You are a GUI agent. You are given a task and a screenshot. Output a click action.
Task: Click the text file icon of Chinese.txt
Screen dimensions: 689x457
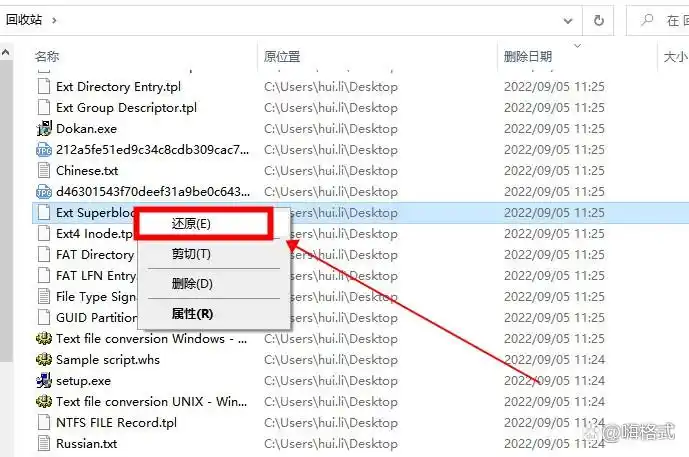tap(44, 171)
